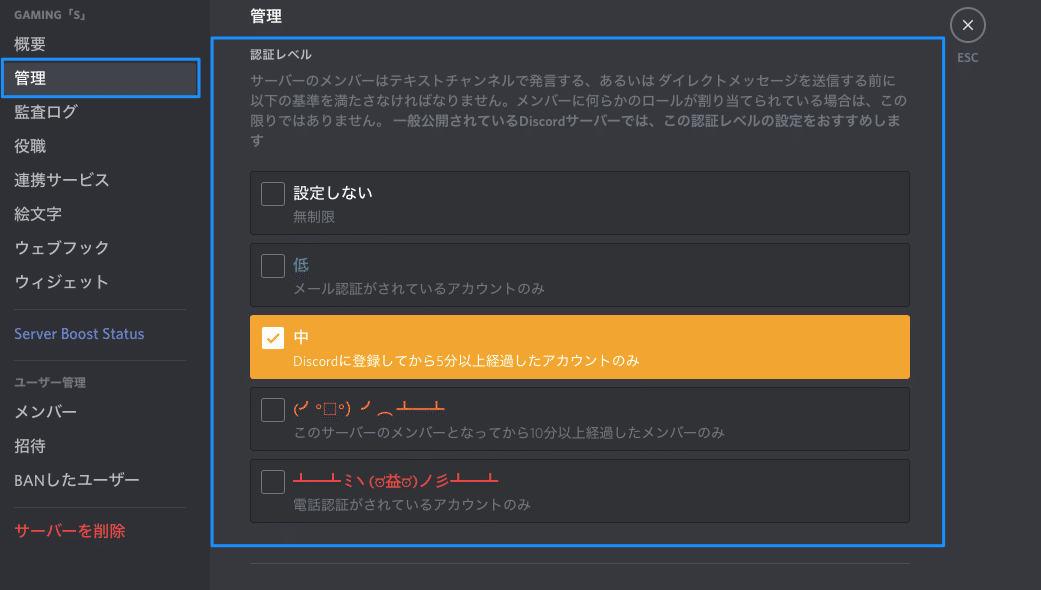The image size is (1041, 590).
Task: Go to 役職 roles settings
Action: click(x=30, y=146)
